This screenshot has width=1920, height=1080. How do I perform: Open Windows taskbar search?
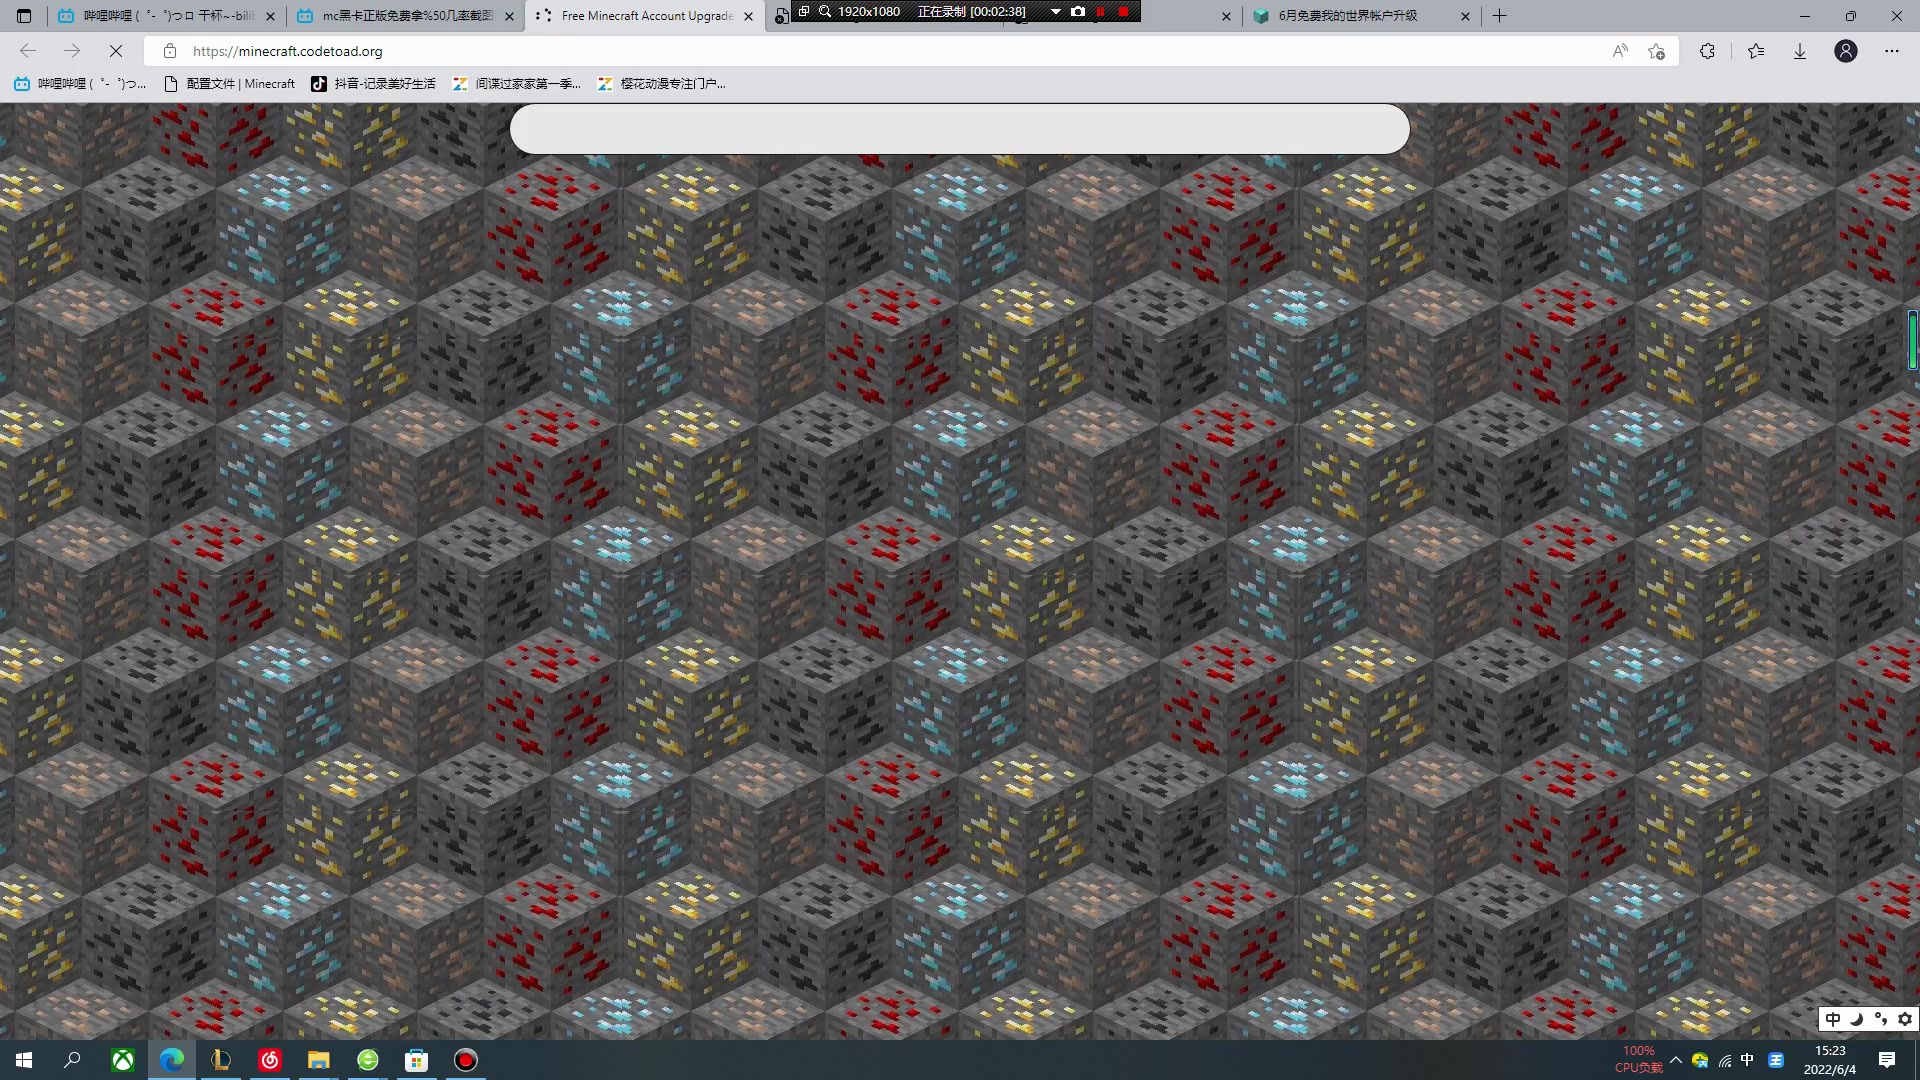pyautogui.click(x=72, y=1060)
